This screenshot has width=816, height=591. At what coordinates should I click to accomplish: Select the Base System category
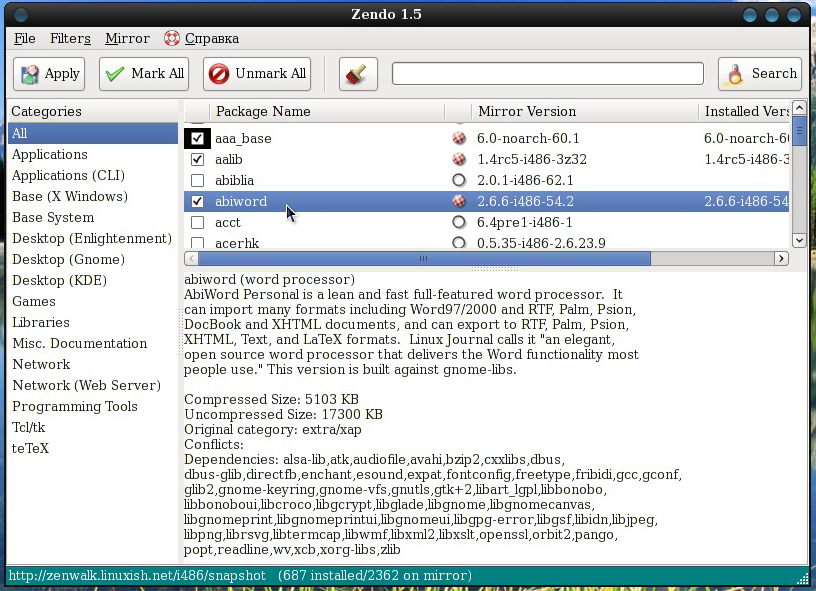point(93,217)
